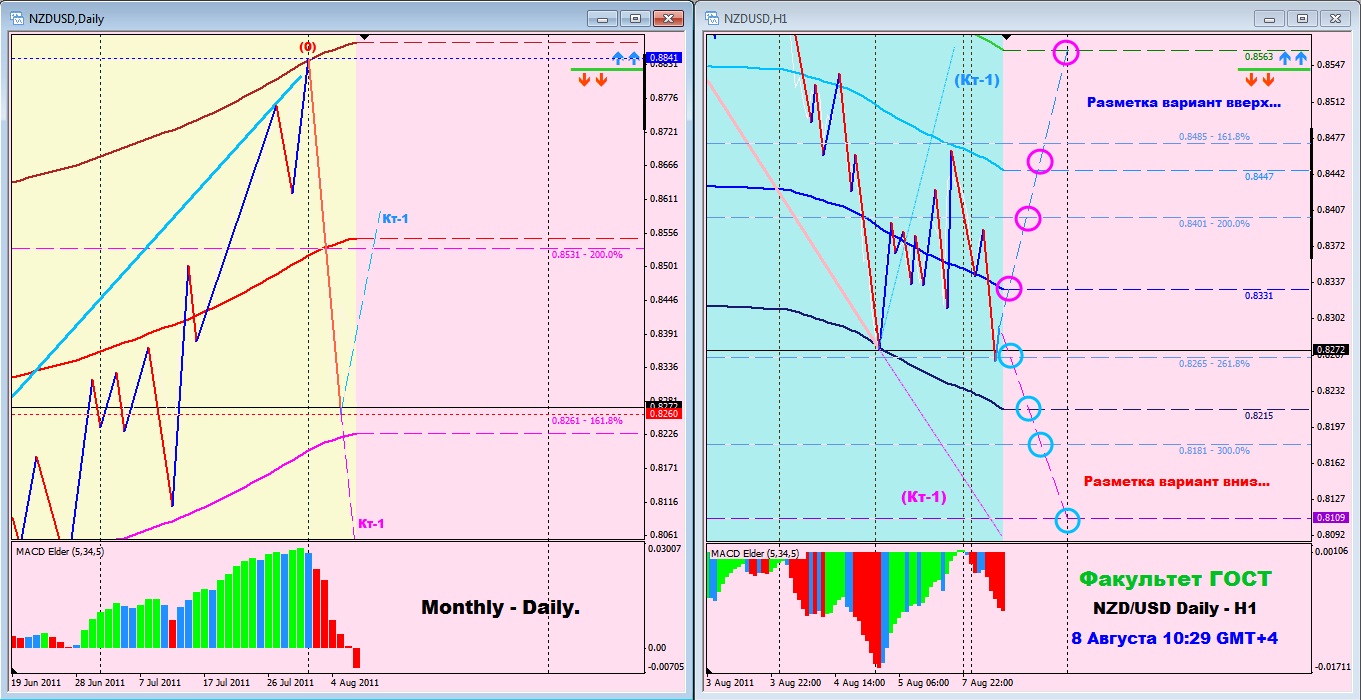Click the green 0.8563 label in H1 chart

(x=1258, y=58)
